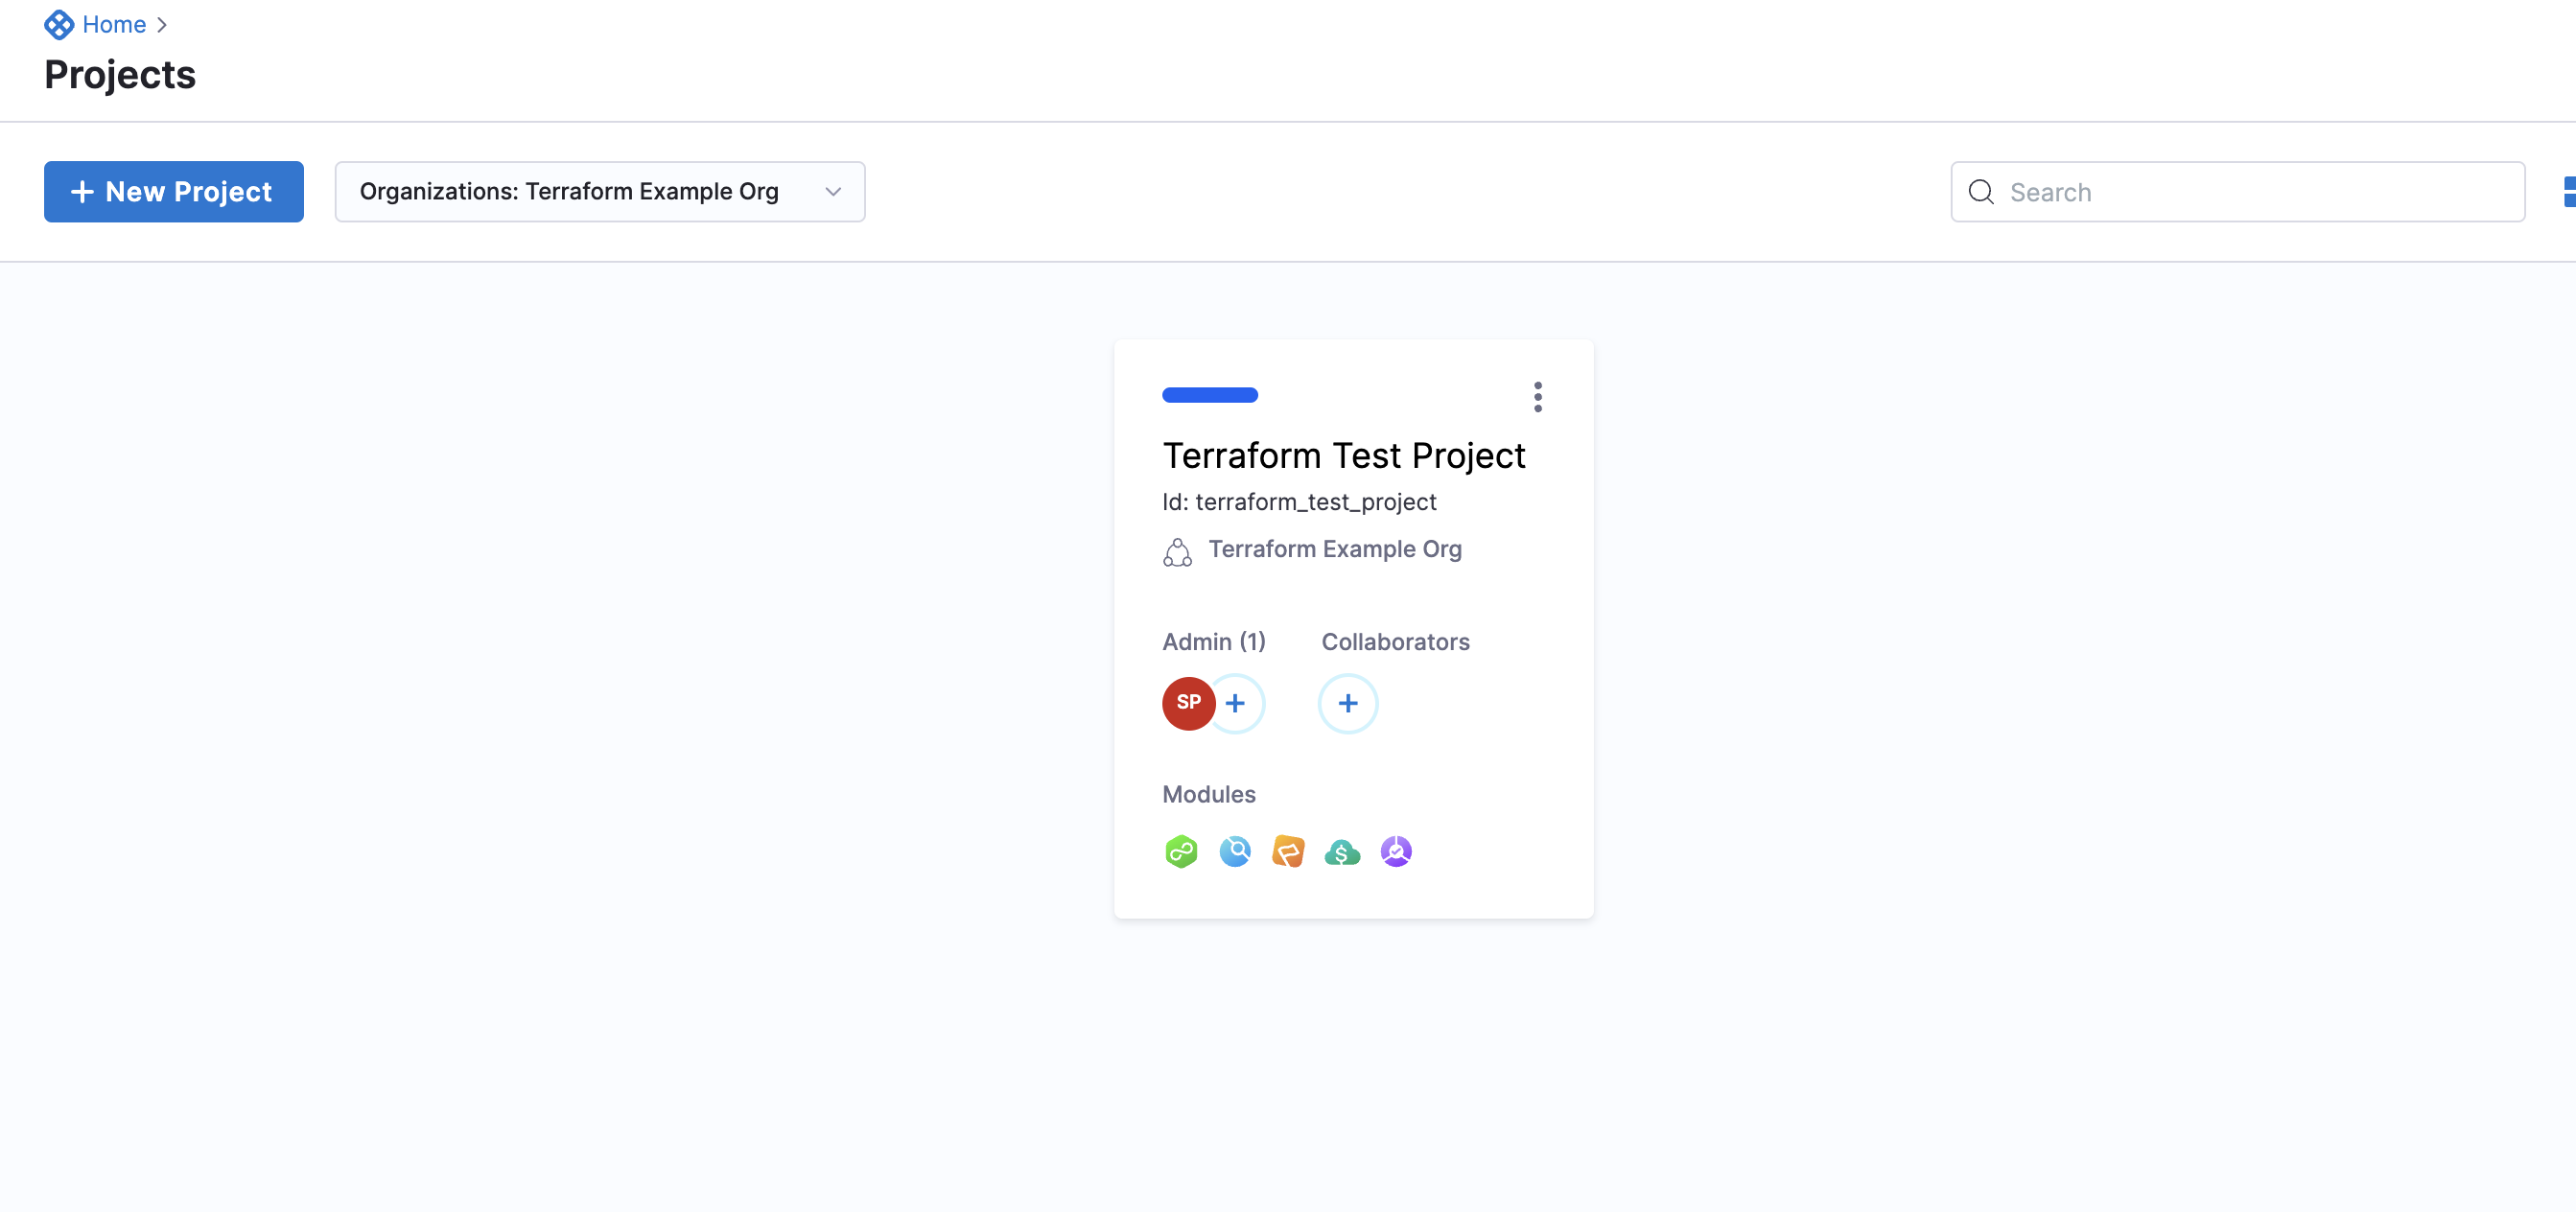Click the SP admin avatar
This screenshot has height=1212, width=2576.
point(1187,703)
